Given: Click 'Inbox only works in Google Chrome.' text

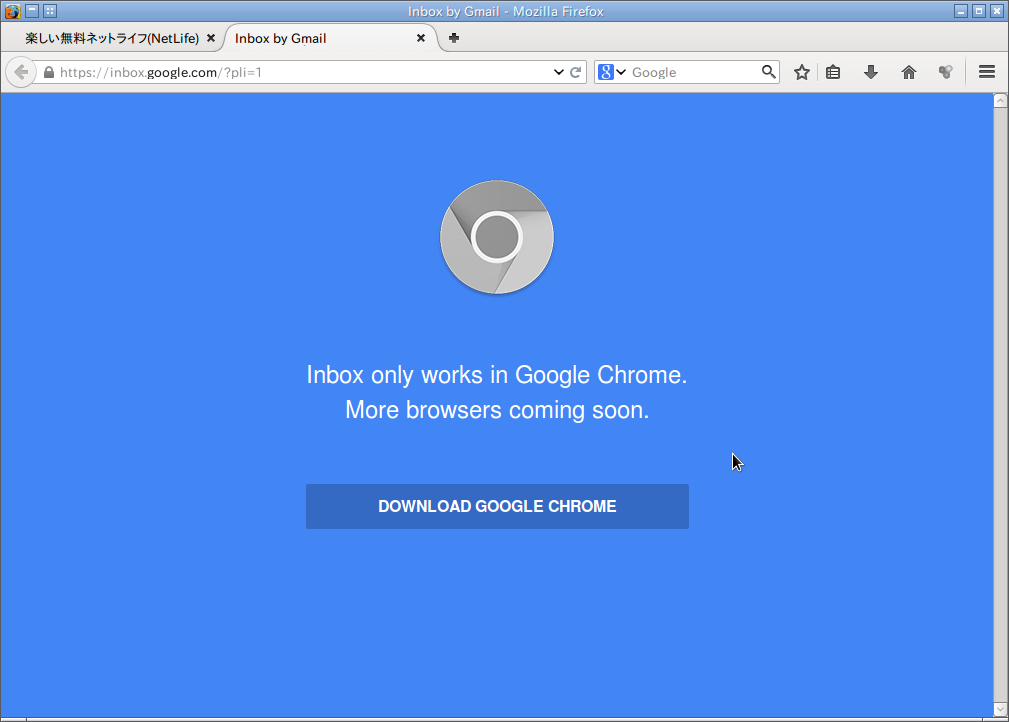Looking at the screenshot, I should click(x=497, y=375).
